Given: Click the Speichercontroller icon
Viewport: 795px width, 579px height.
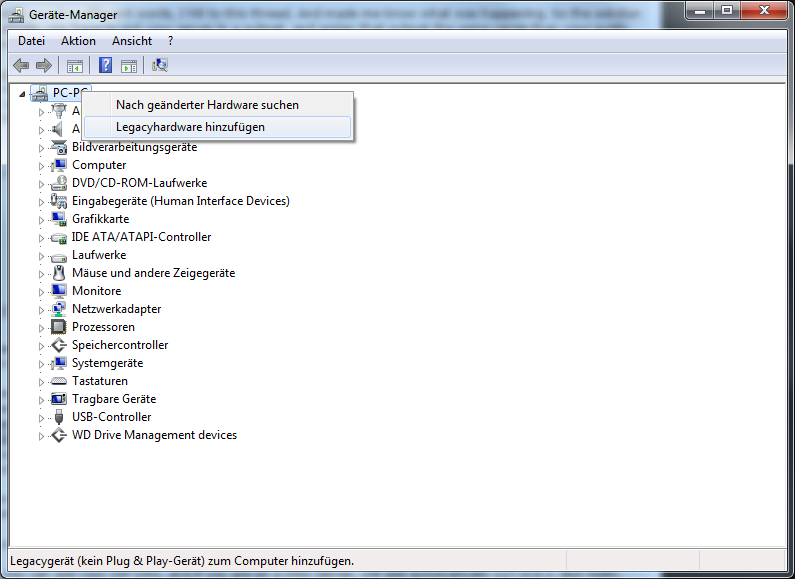Looking at the screenshot, I should (59, 345).
